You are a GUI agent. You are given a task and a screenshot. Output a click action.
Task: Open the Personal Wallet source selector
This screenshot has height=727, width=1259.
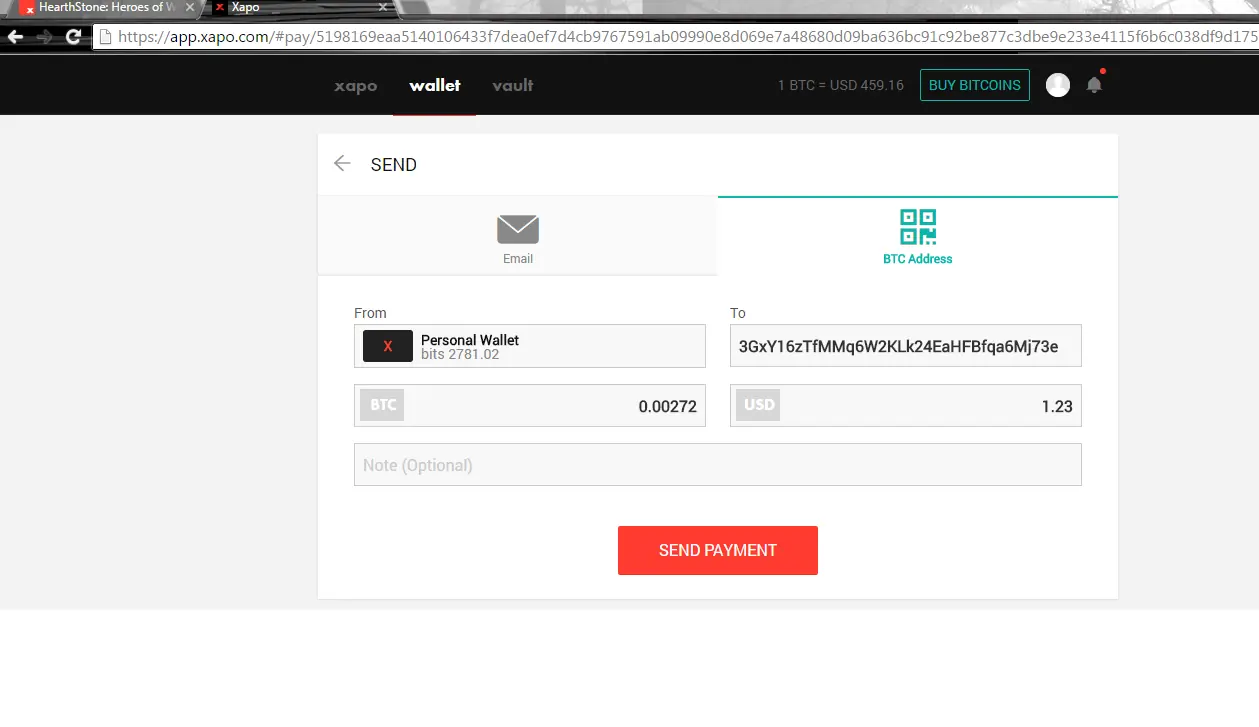[x=530, y=346]
